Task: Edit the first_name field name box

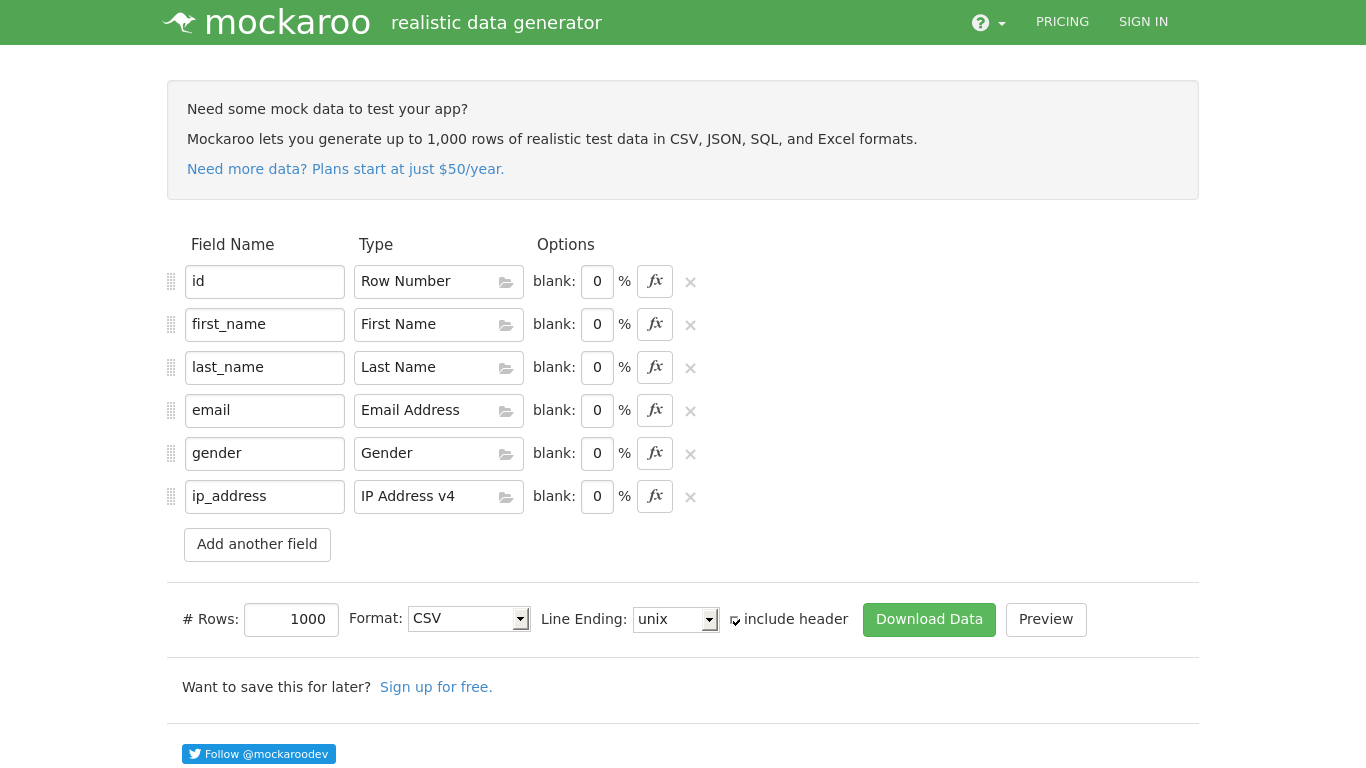Action: 265,325
